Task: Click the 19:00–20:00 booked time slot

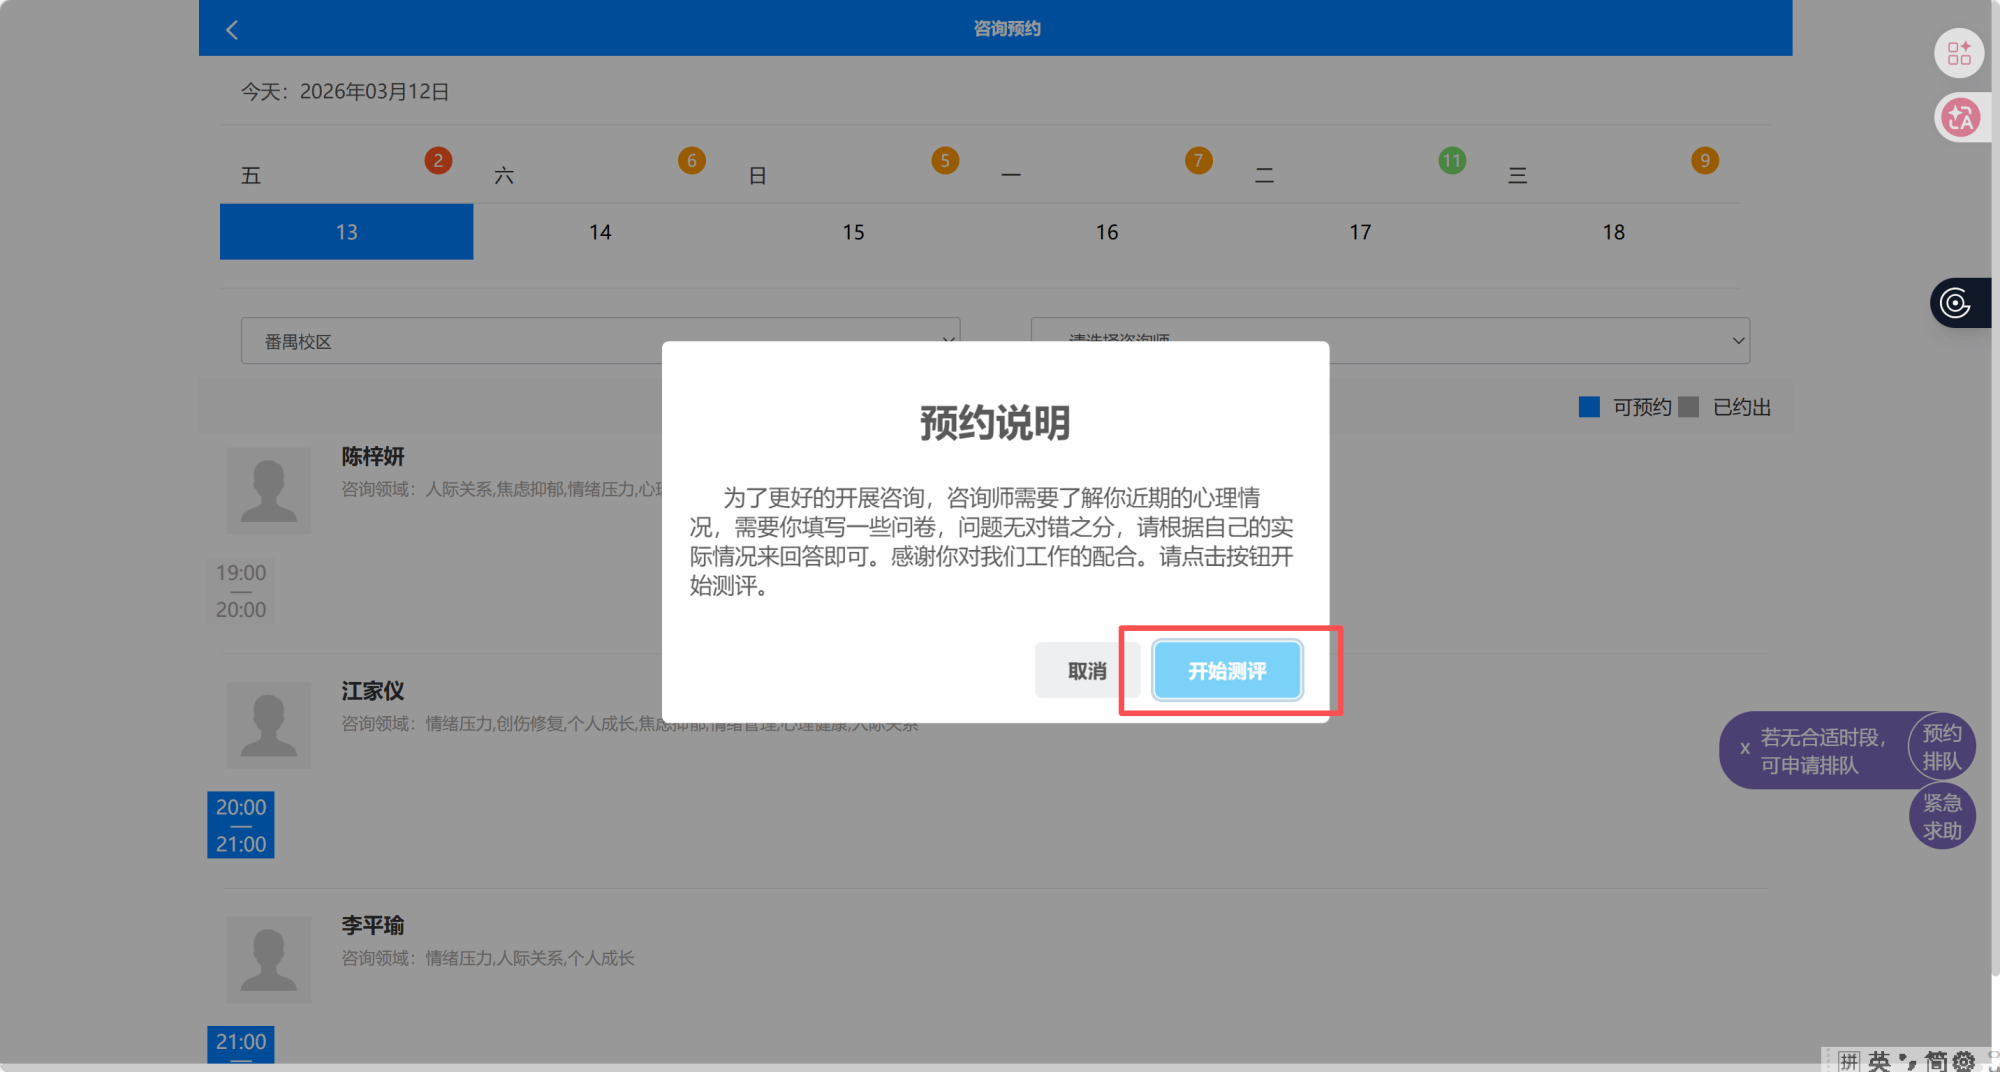Action: [241, 591]
